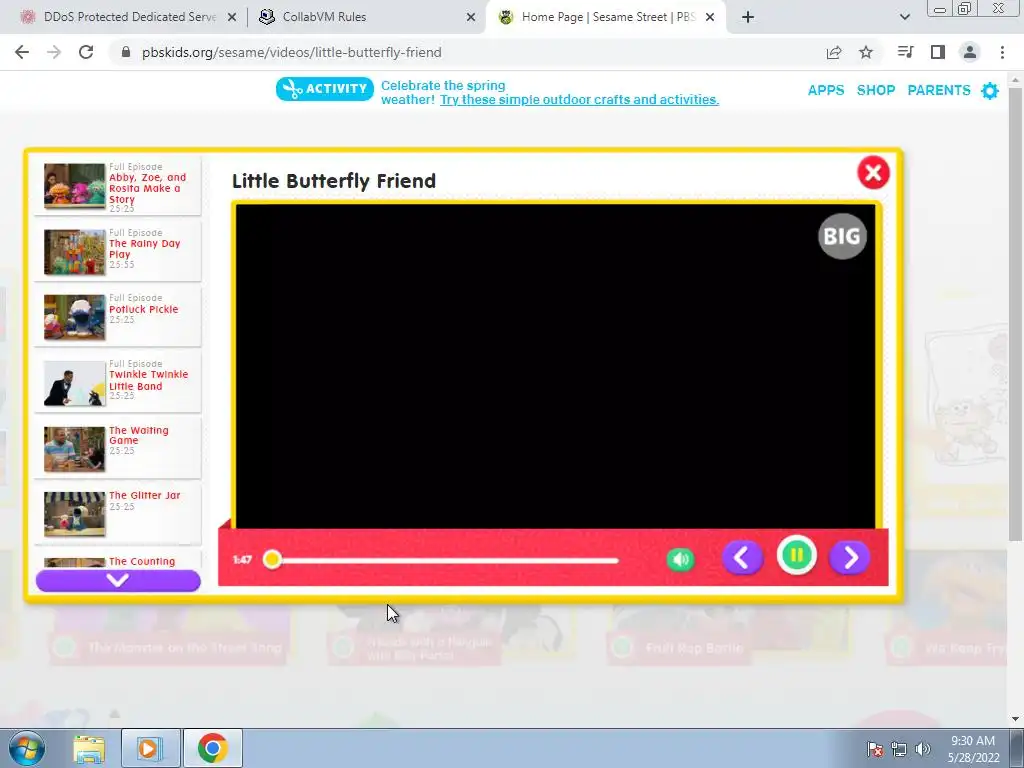
Task: Open The Waiting Game video
Action: (118, 448)
